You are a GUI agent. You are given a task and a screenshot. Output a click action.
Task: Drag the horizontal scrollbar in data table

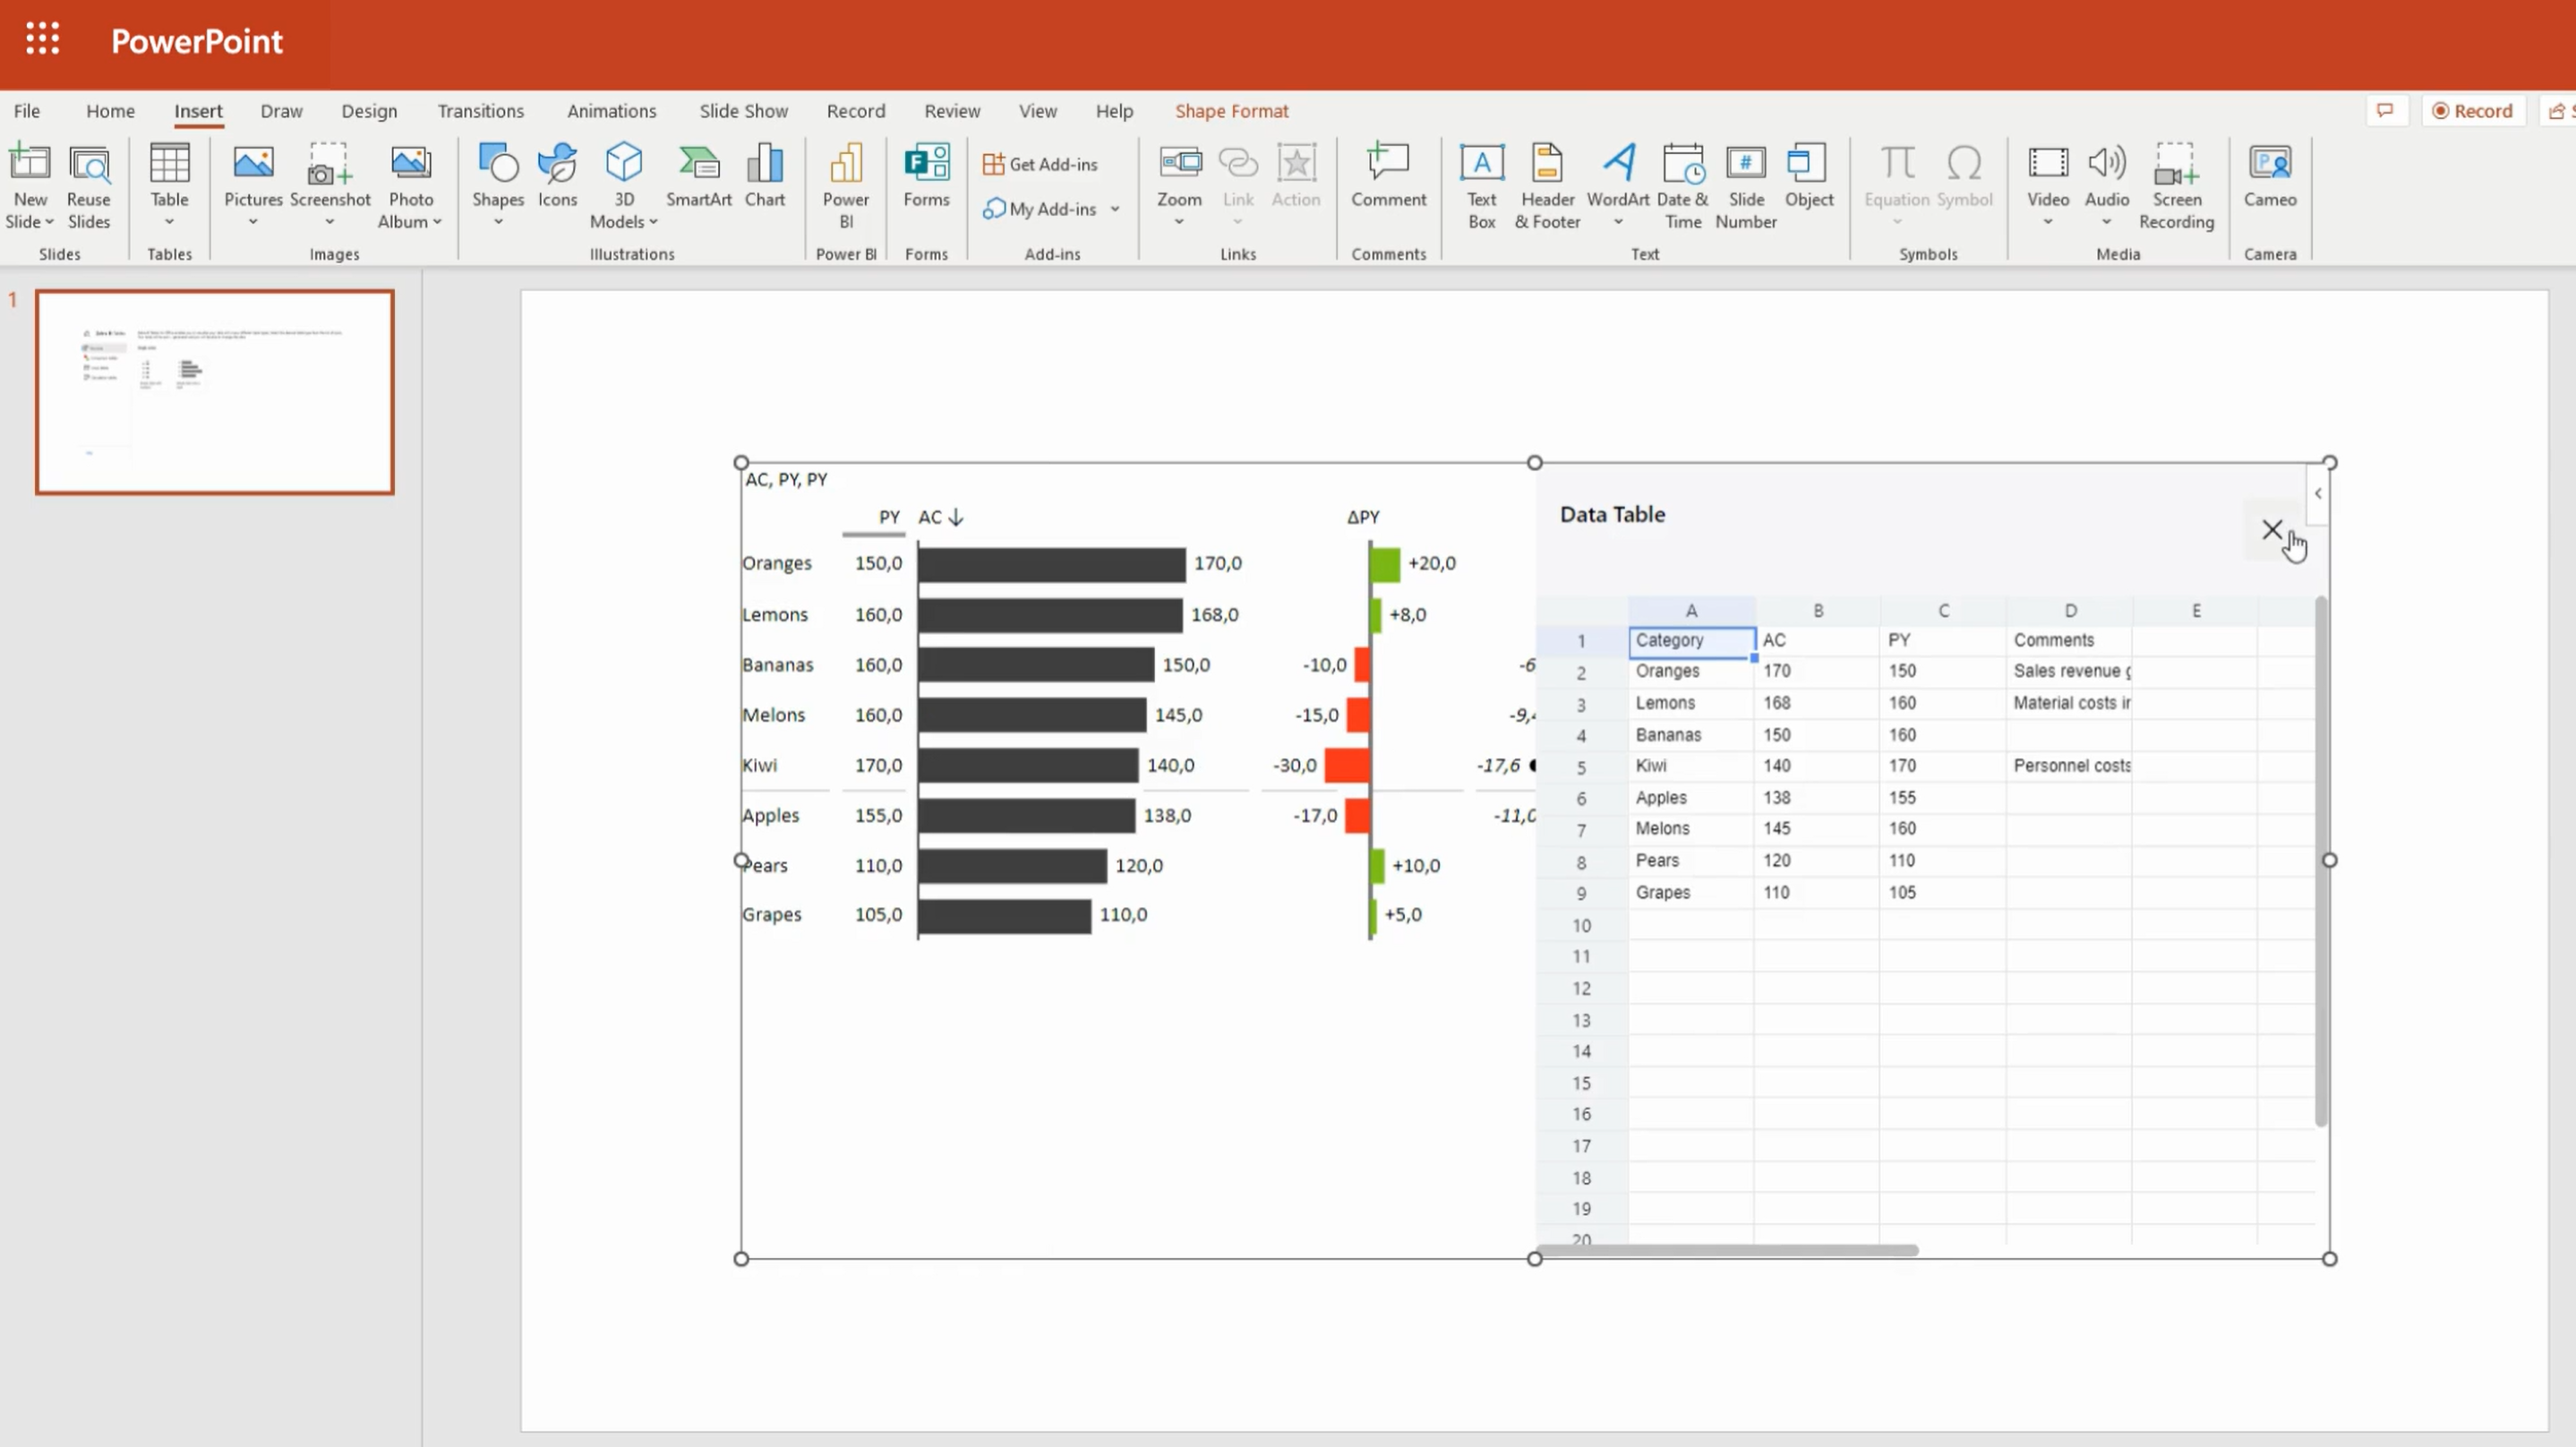click(1739, 1253)
